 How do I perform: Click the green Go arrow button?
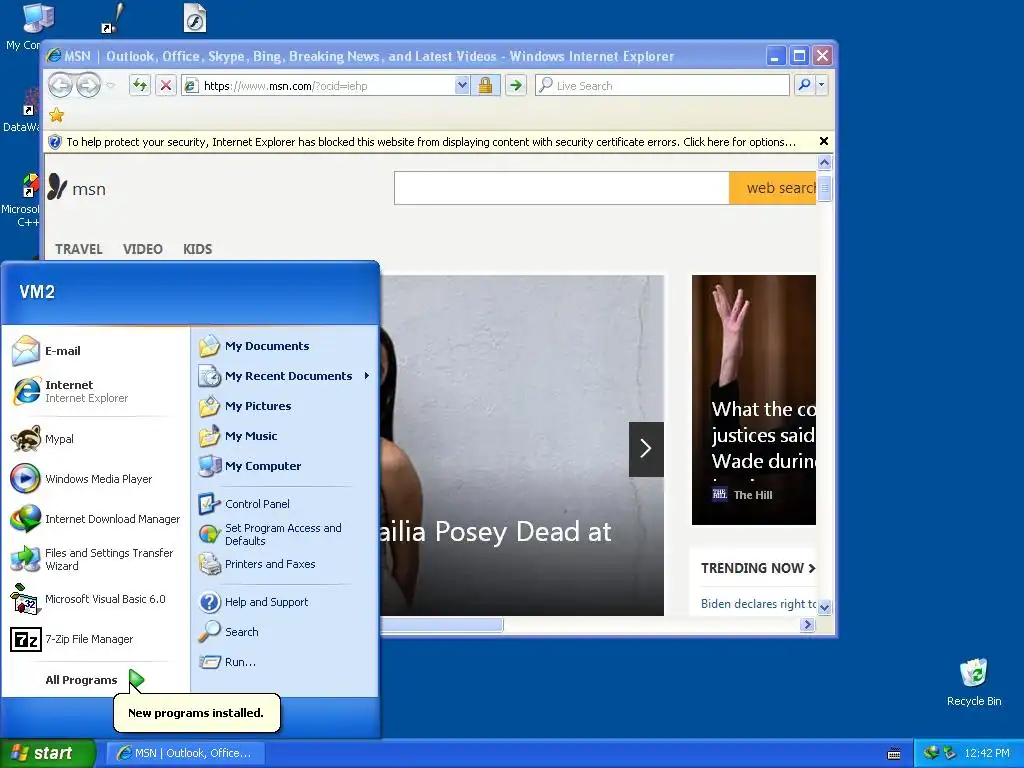pyautogui.click(x=516, y=86)
